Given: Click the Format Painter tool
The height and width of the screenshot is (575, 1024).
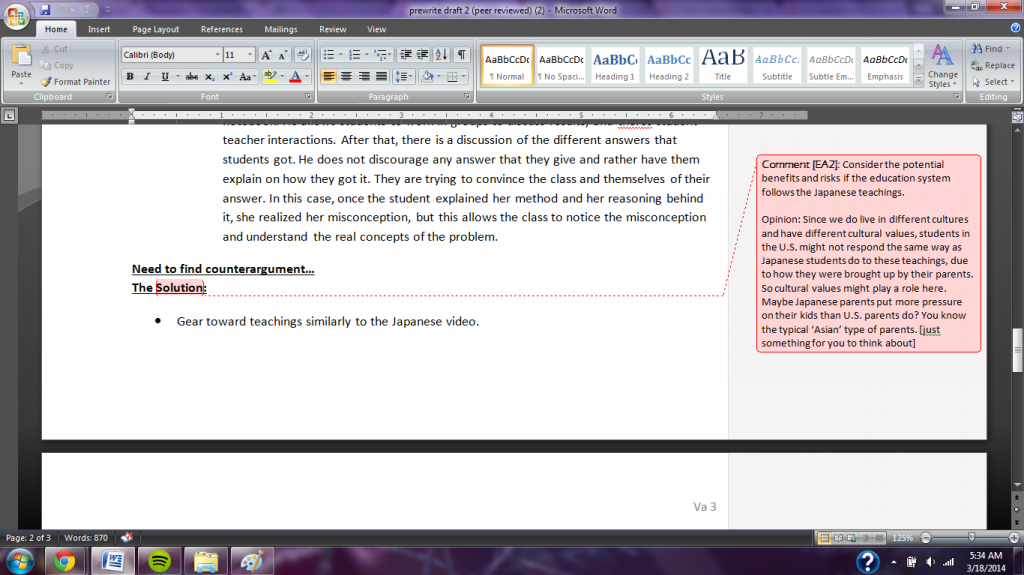Looking at the screenshot, I should pos(76,82).
